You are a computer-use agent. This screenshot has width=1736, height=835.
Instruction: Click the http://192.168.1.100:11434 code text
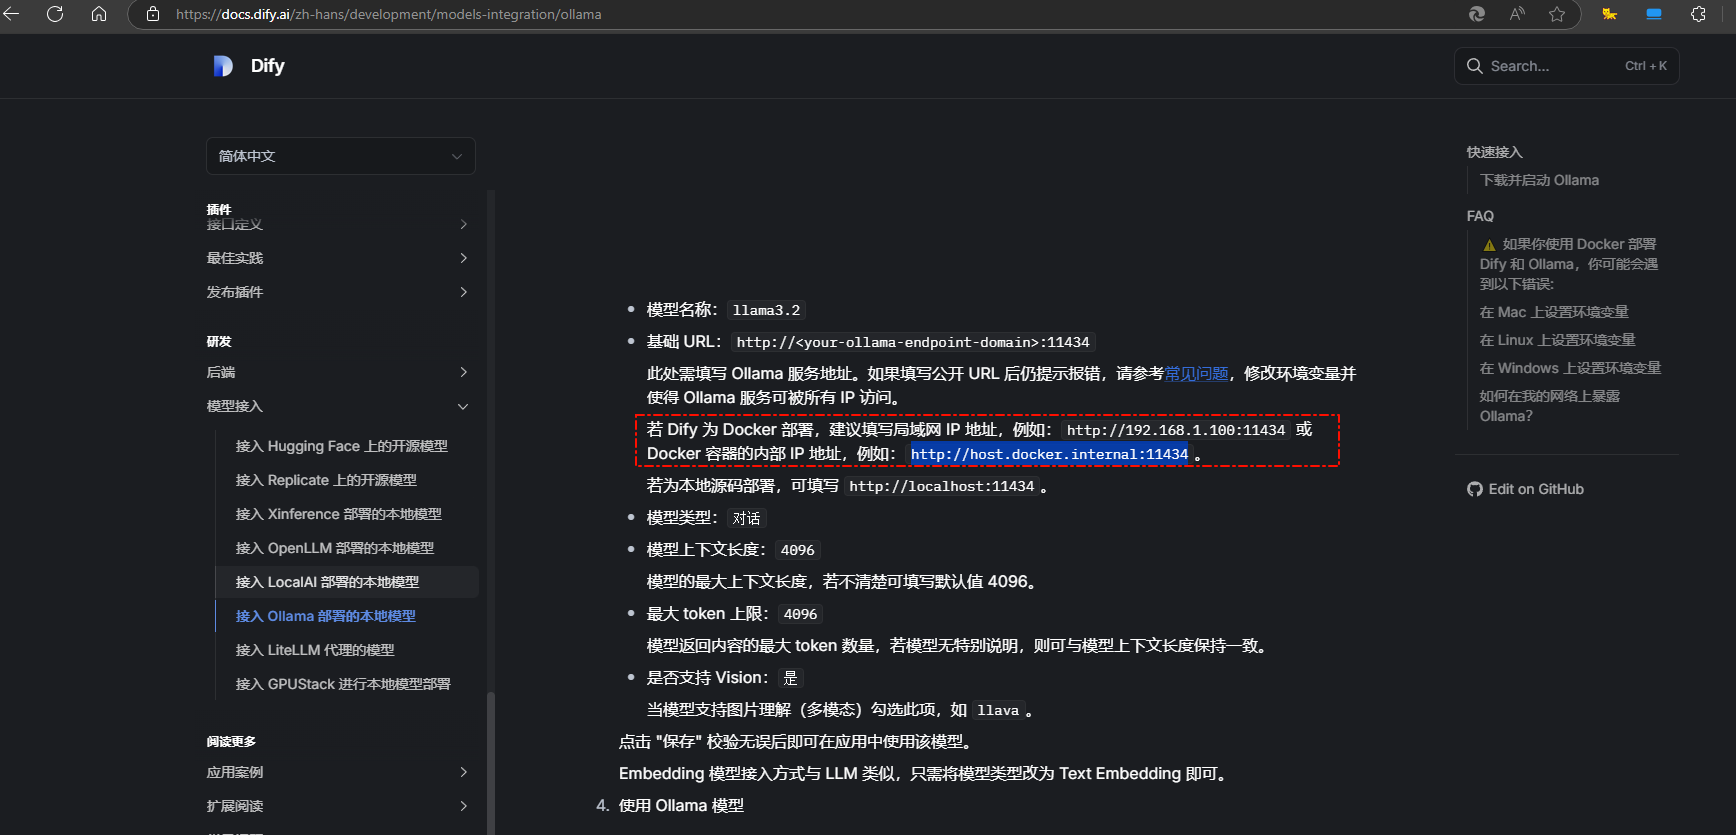pyautogui.click(x=1176, y=430)
